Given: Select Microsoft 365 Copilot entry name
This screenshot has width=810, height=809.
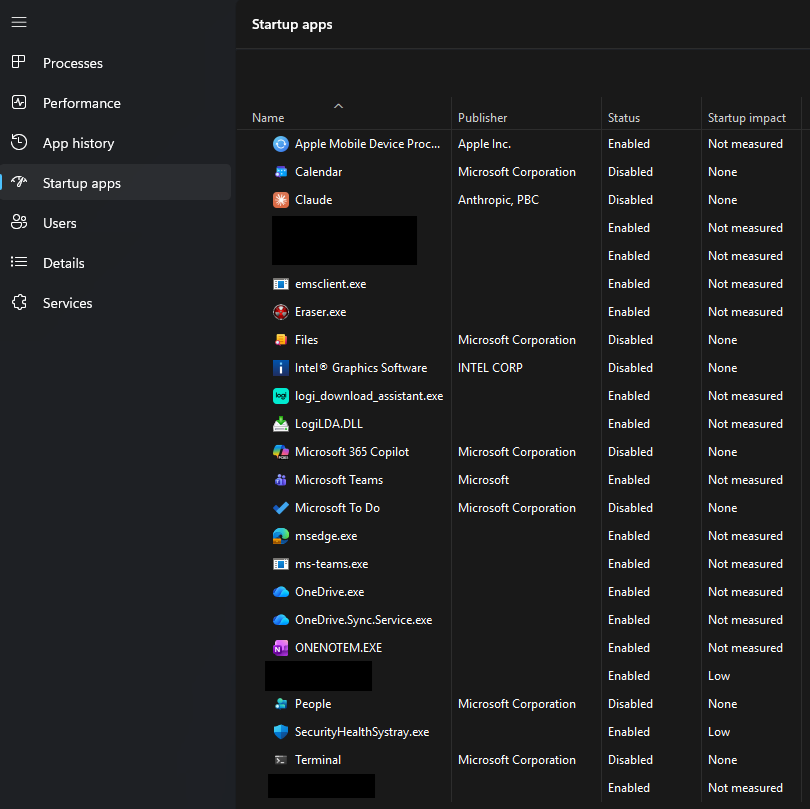Looking at the screenshot, I should [352, 452].
